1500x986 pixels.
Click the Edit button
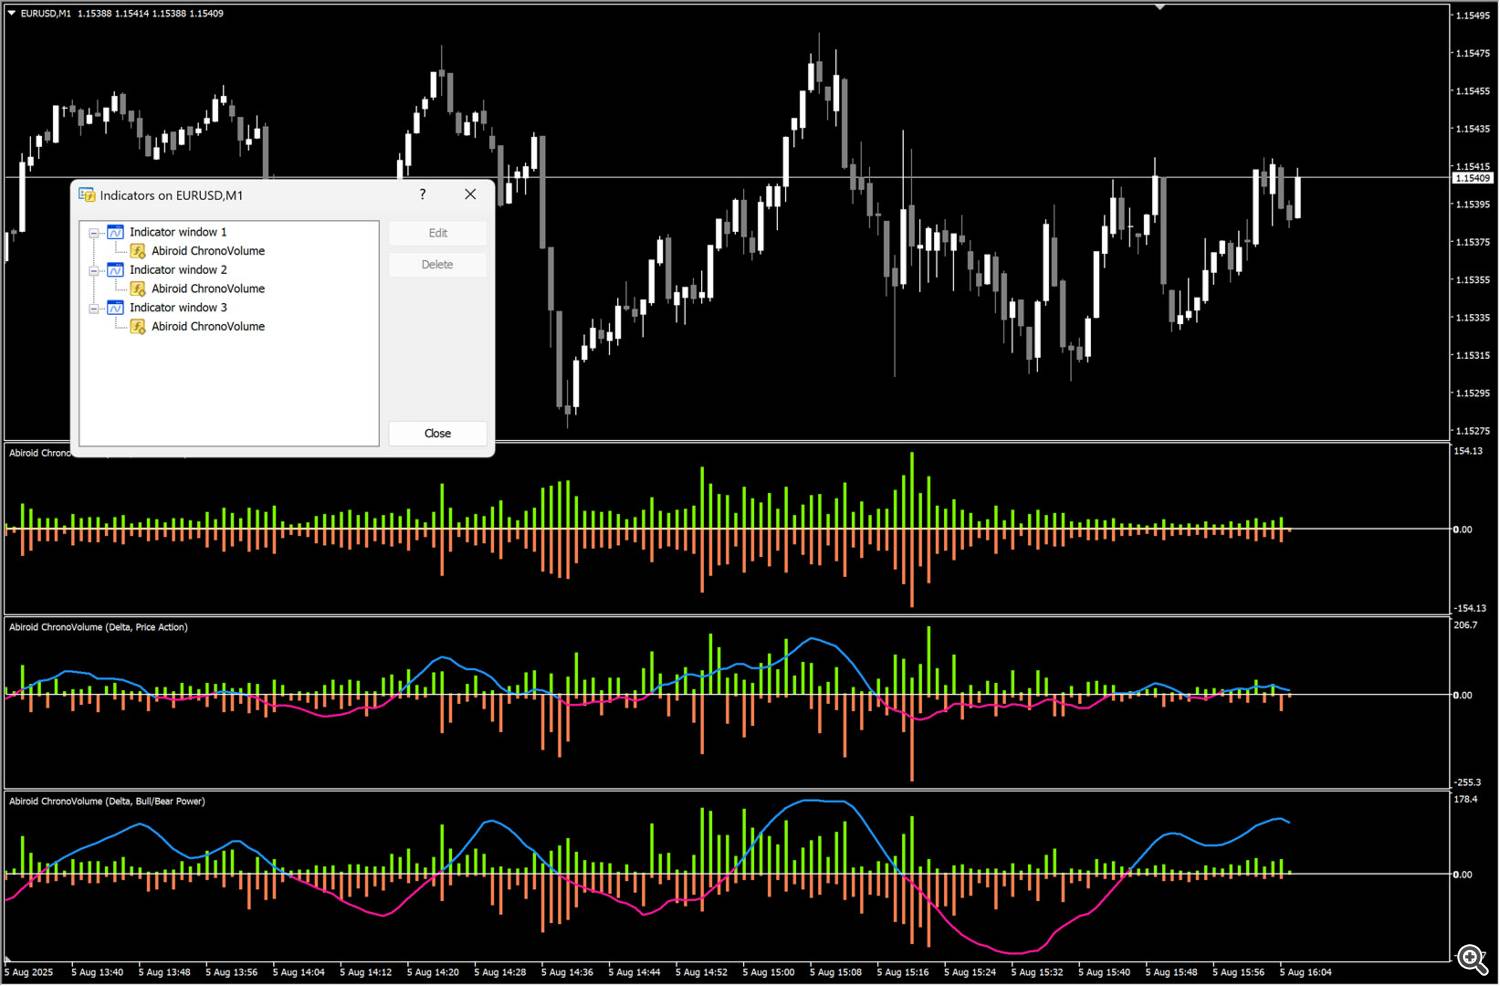(438, 233)
